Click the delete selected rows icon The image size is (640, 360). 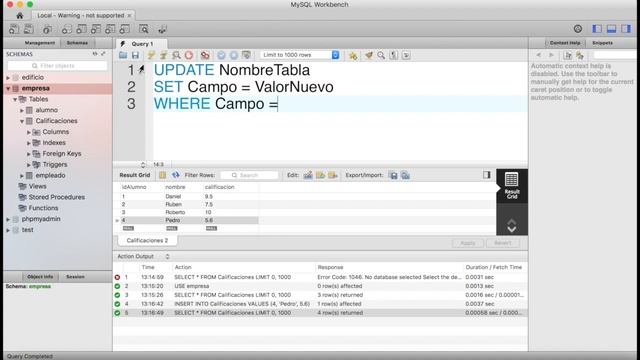(x=333, y=175)
